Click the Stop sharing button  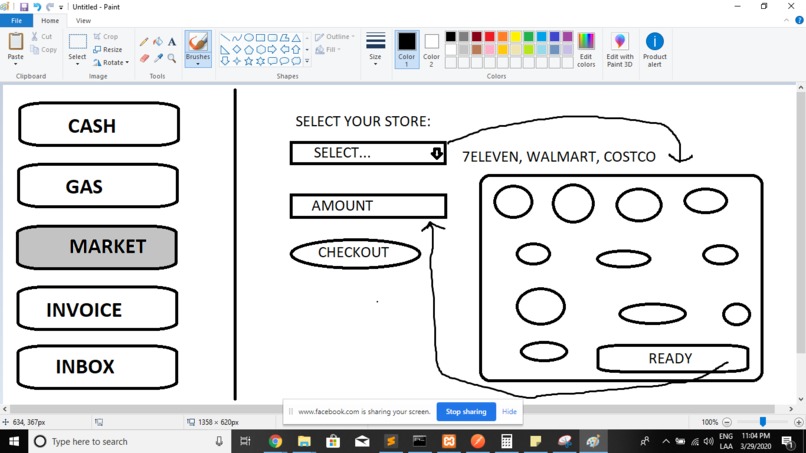click(x=466, y=411)
